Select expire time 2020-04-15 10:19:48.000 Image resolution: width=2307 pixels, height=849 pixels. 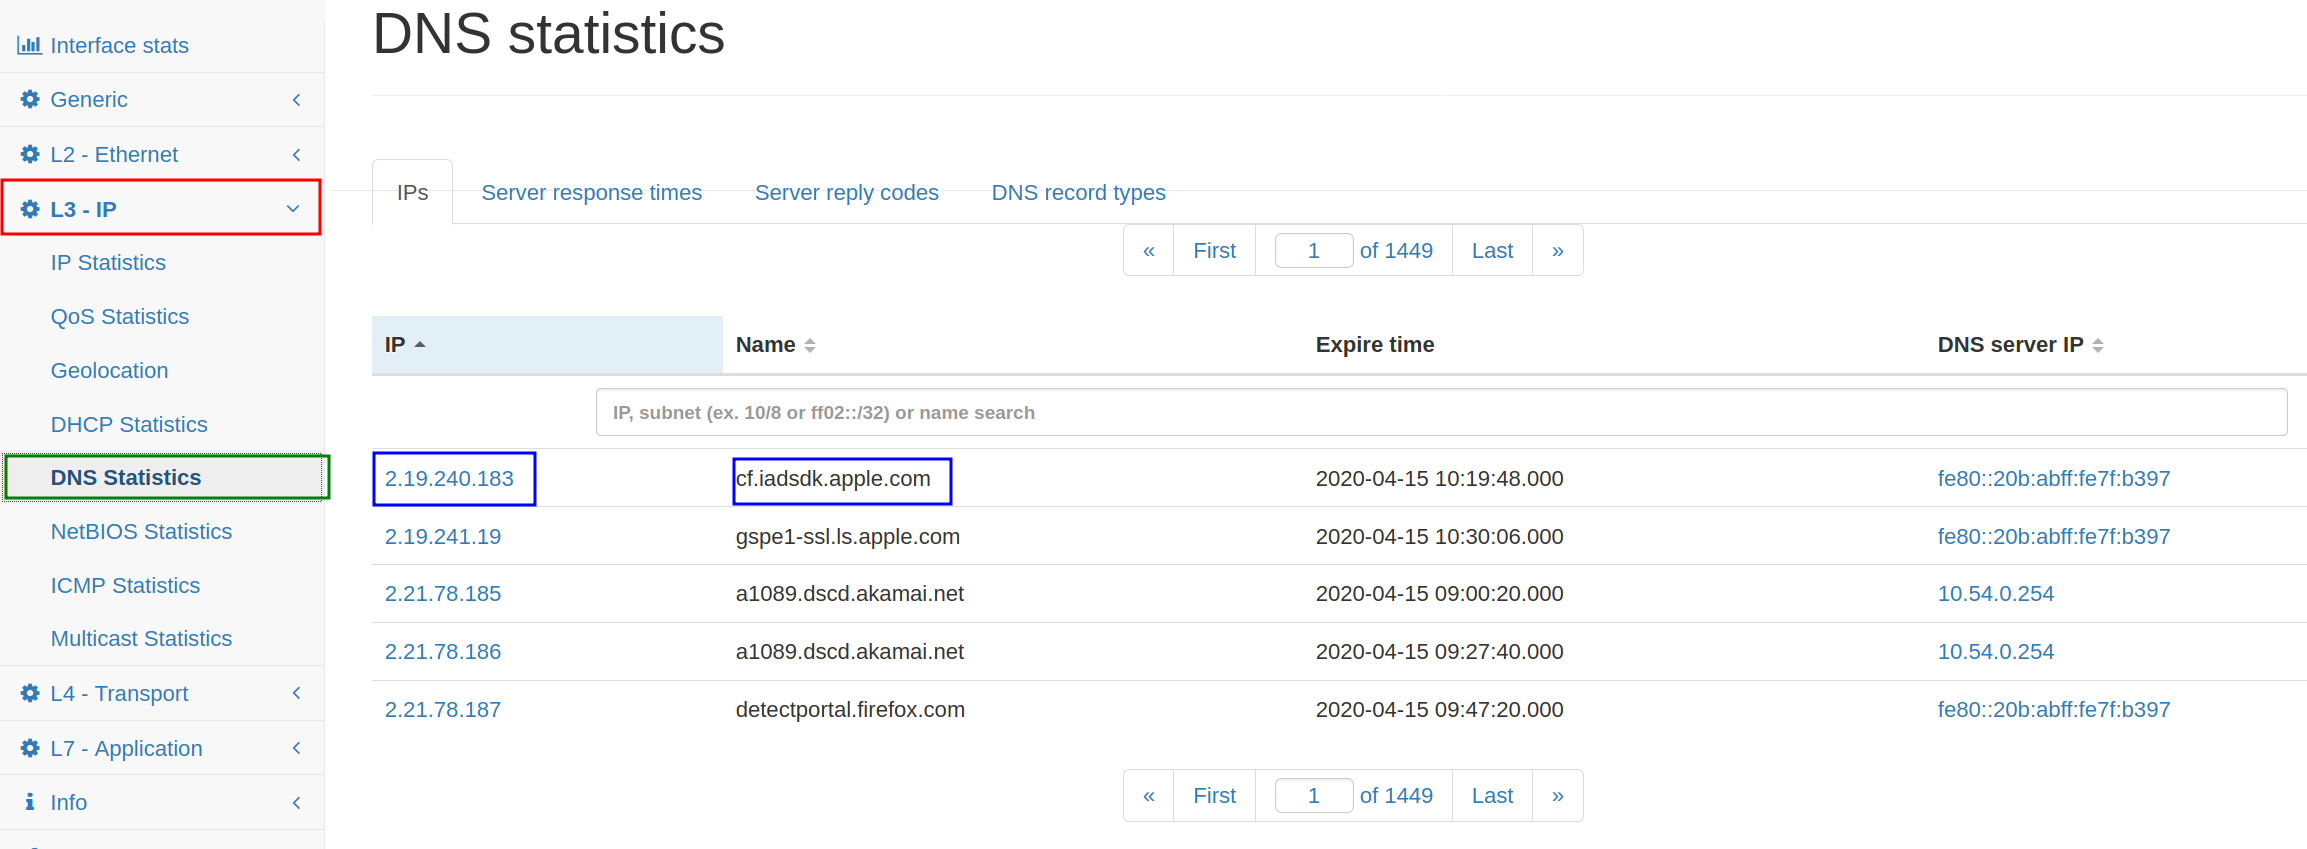pyautogui.click(x=1439, y=478)
